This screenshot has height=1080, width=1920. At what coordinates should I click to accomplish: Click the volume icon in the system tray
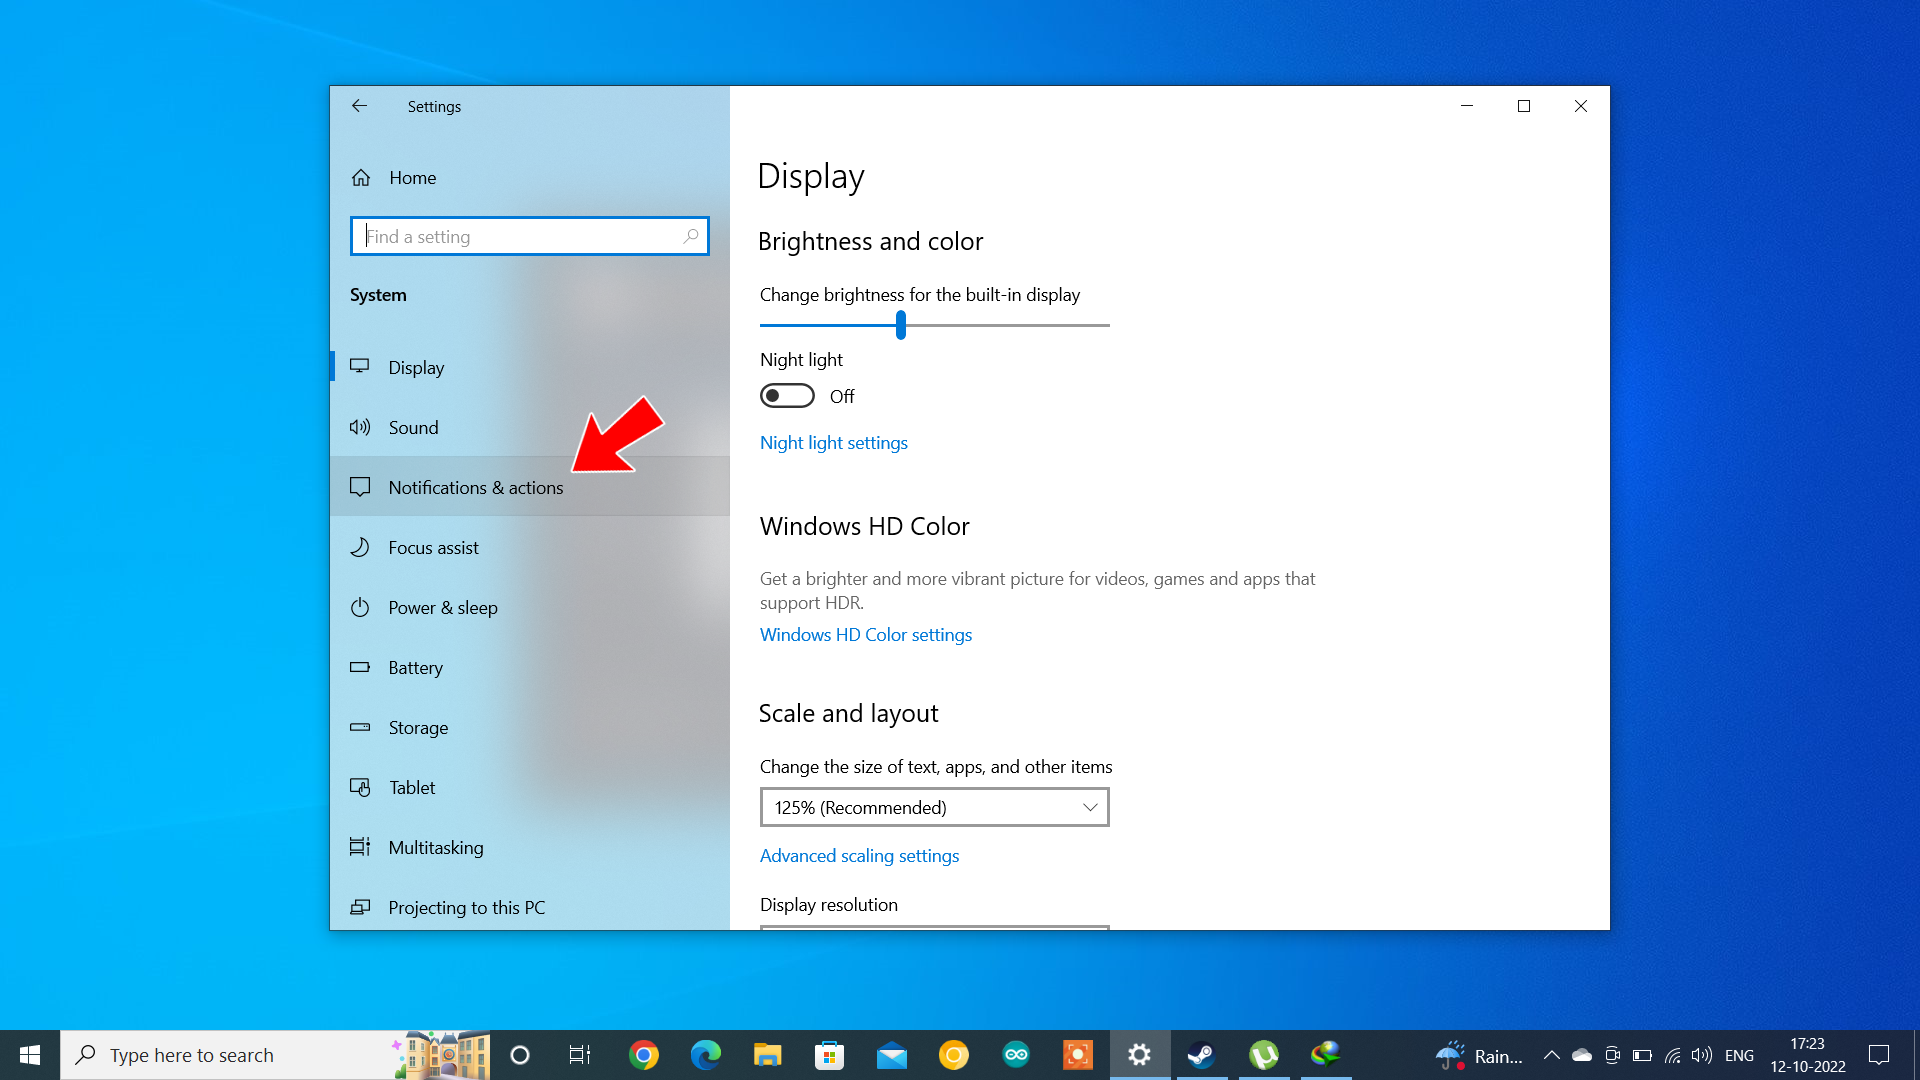1700,1055
